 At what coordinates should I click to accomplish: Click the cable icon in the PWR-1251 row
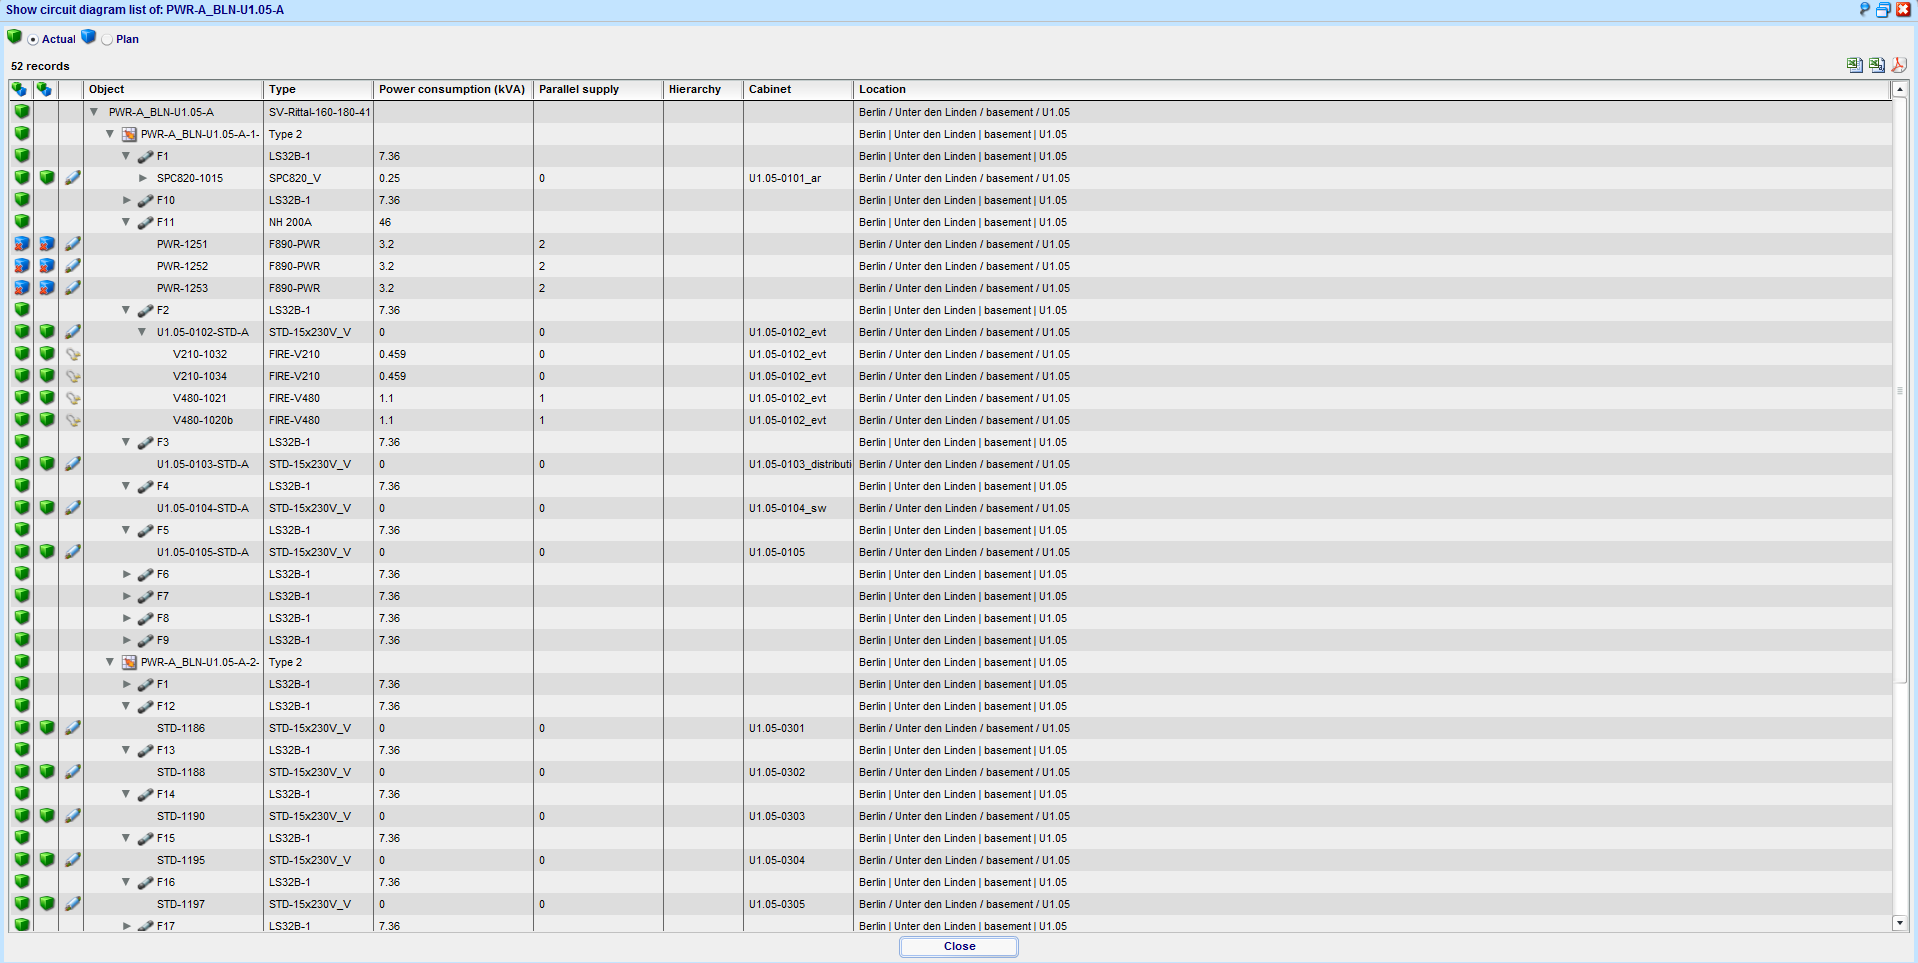72,244
